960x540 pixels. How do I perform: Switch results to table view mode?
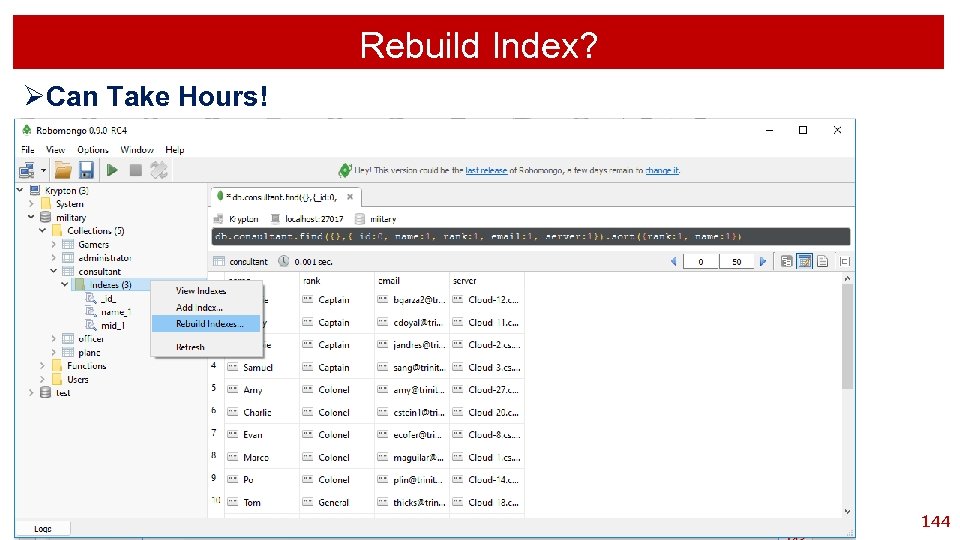(805, 261)
